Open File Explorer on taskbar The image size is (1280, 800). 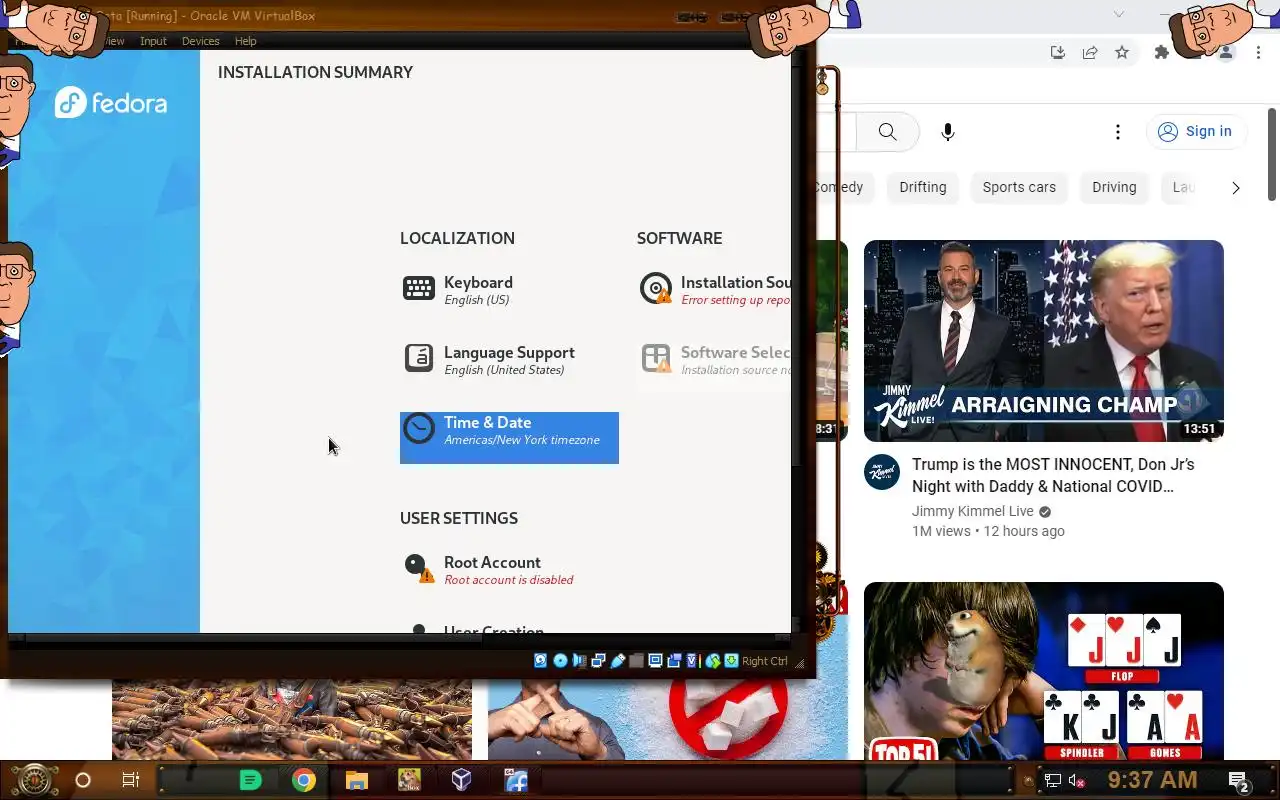(357, 780)
